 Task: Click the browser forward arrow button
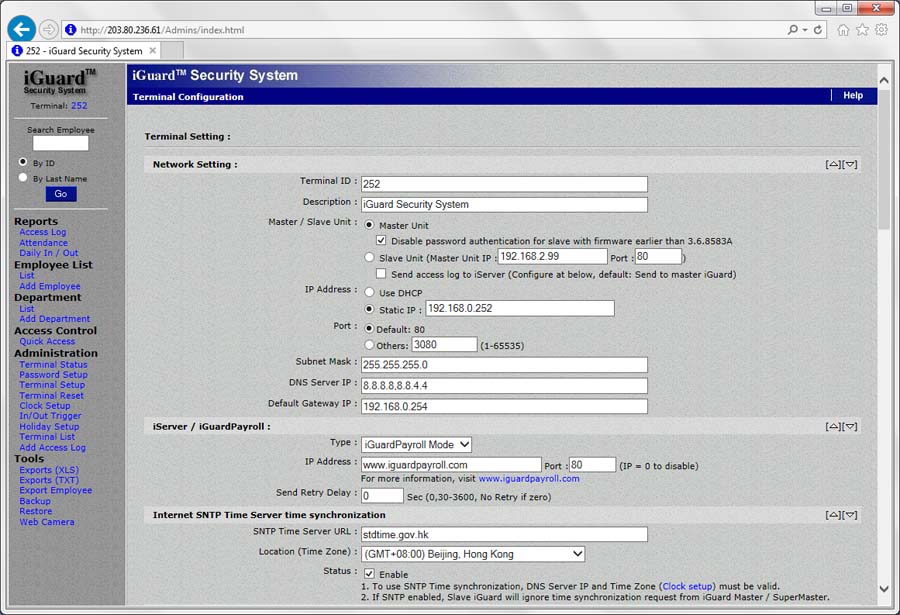click(49, 29)
